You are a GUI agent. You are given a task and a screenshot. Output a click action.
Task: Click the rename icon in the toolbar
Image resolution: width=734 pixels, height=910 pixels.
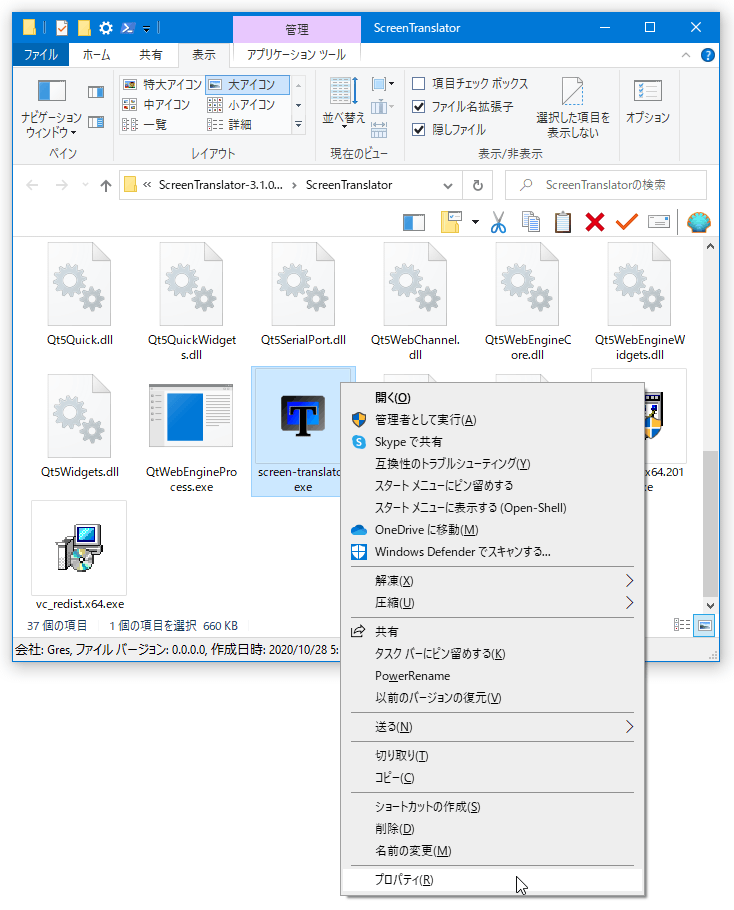[x=659, y=222]
